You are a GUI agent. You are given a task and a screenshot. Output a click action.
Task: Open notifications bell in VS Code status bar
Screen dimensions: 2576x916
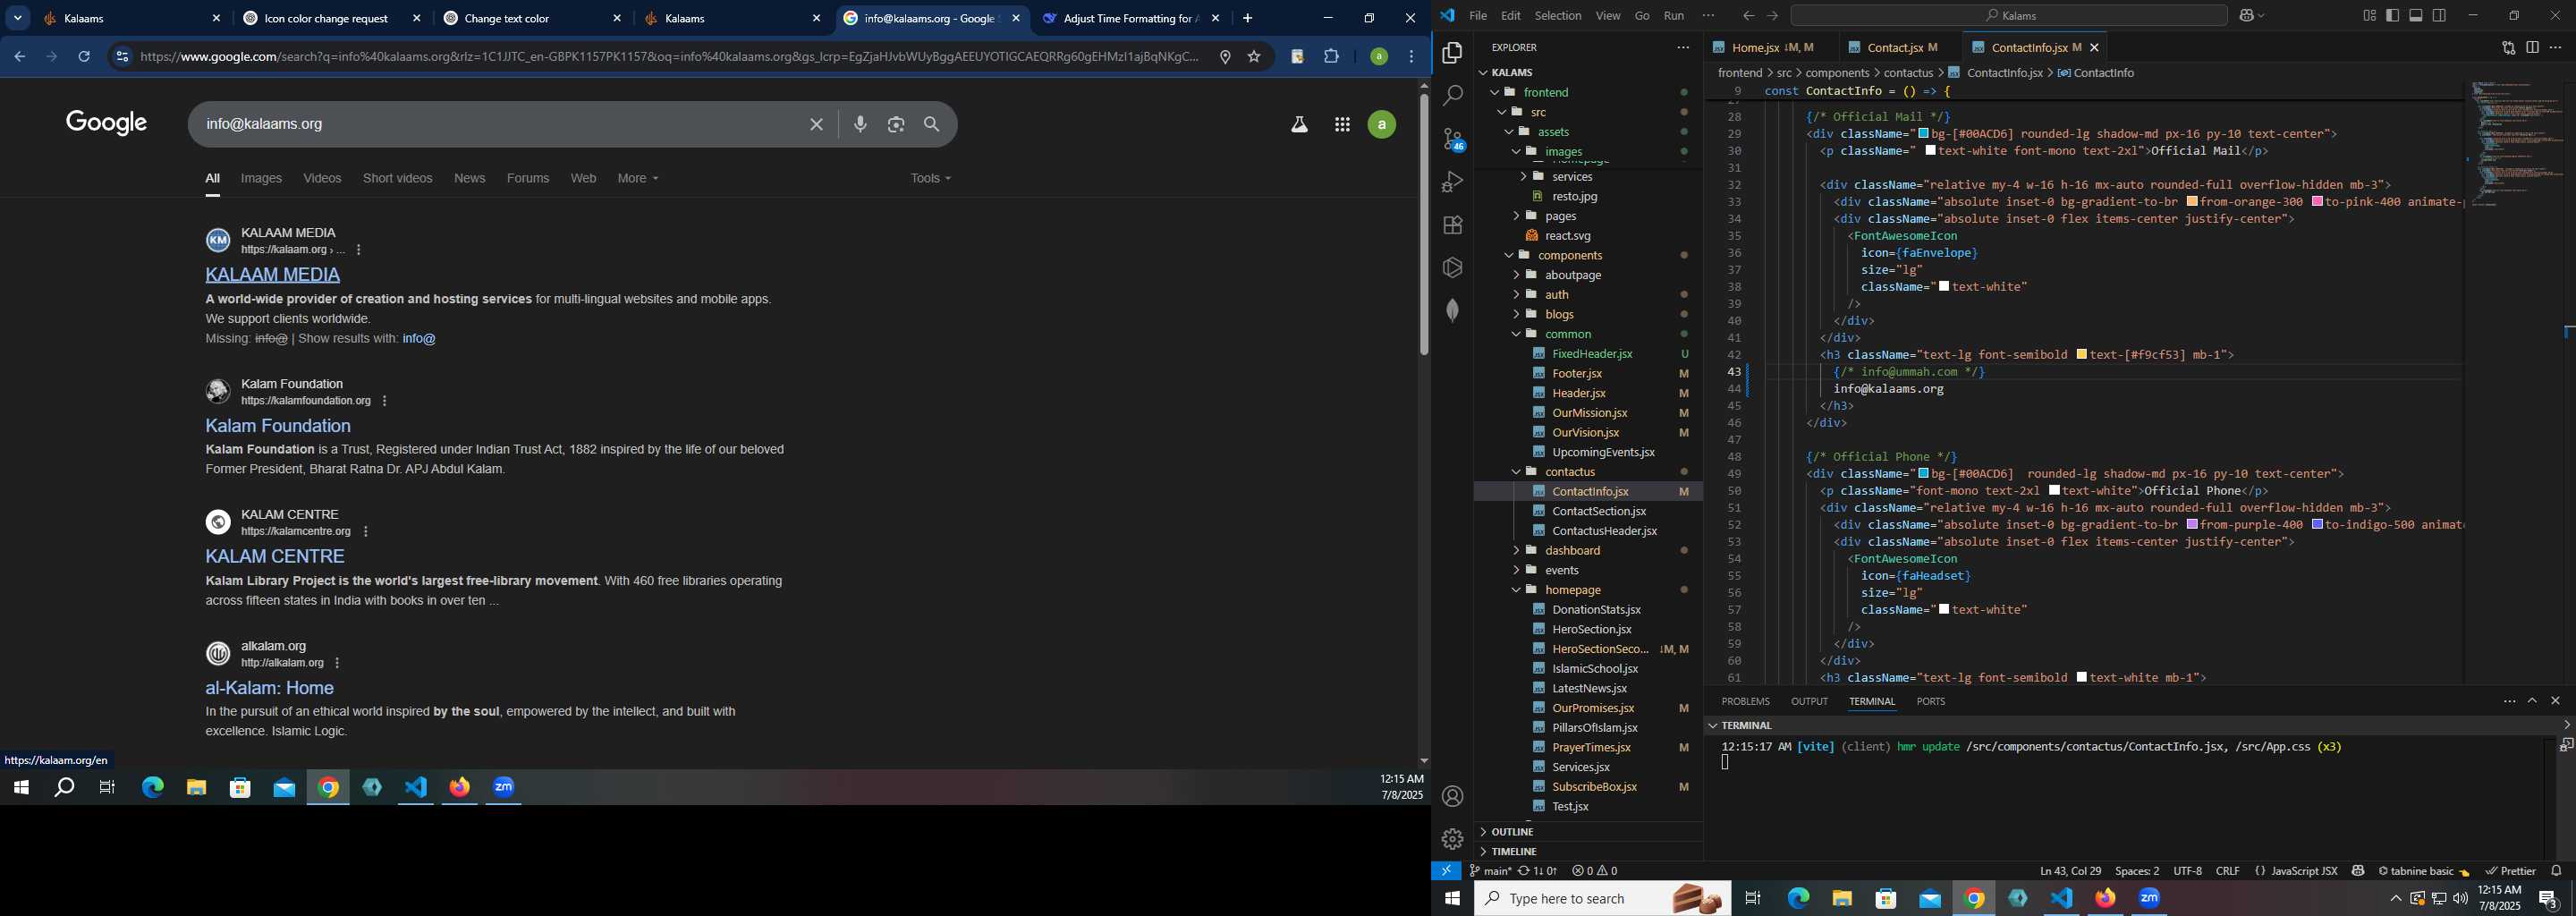click(x=2556, y=871)
